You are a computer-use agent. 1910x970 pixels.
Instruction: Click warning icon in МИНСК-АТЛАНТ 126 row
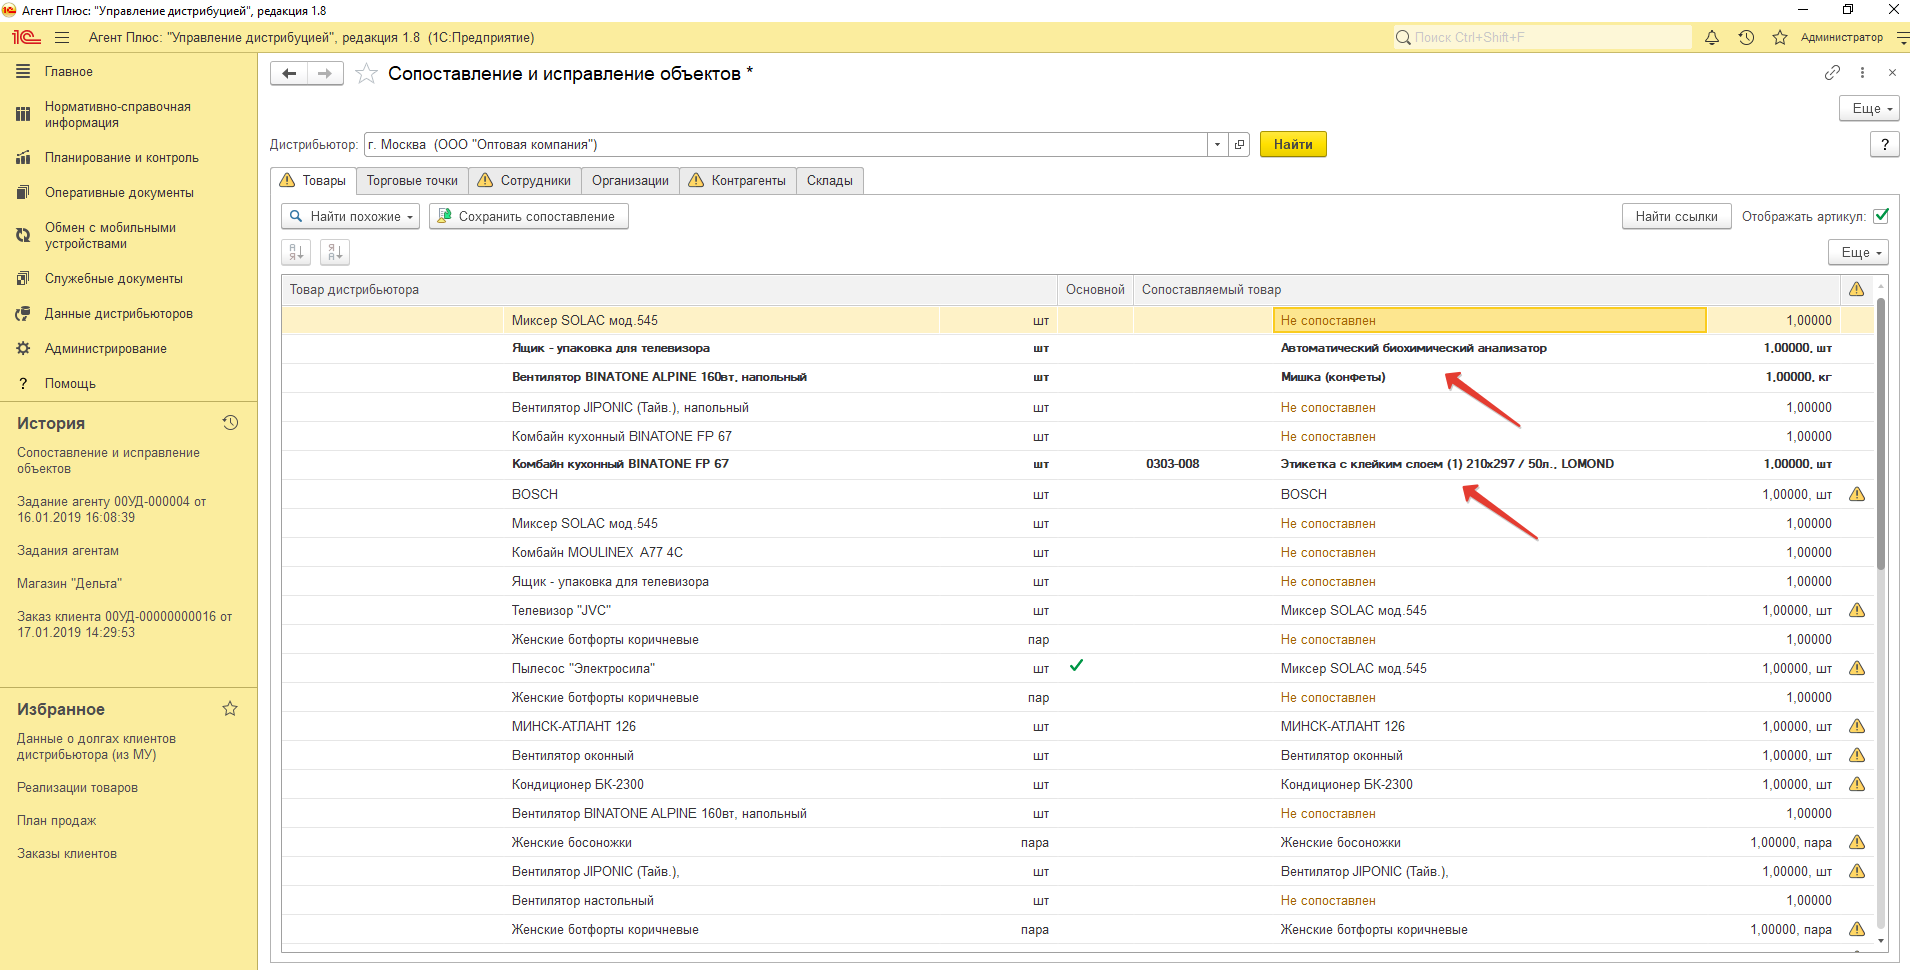click(x=1857, y=726)
